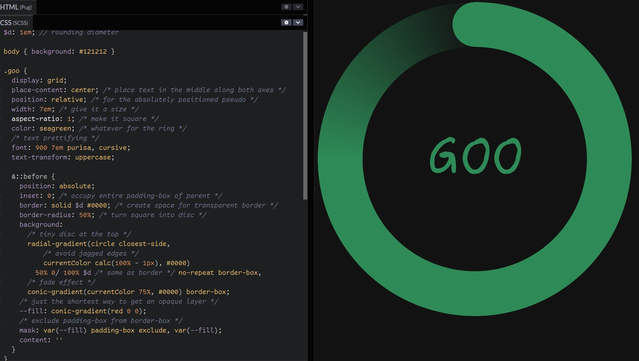Click the 'border-radius: 50%;' declaration

tap(57, 215)
